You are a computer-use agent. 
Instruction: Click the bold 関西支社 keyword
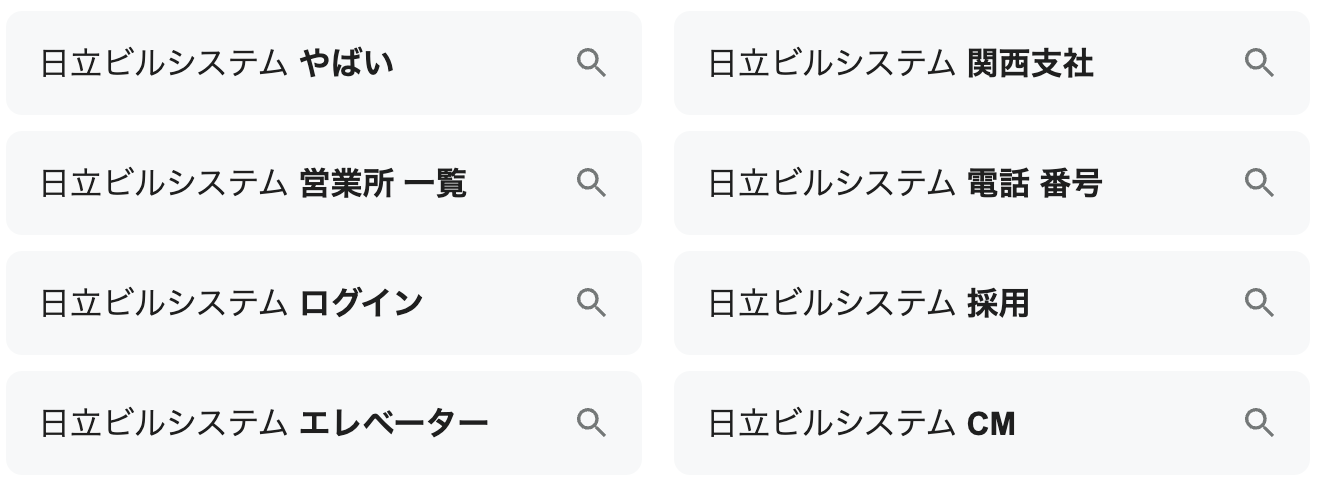[x=1030, y=64]
